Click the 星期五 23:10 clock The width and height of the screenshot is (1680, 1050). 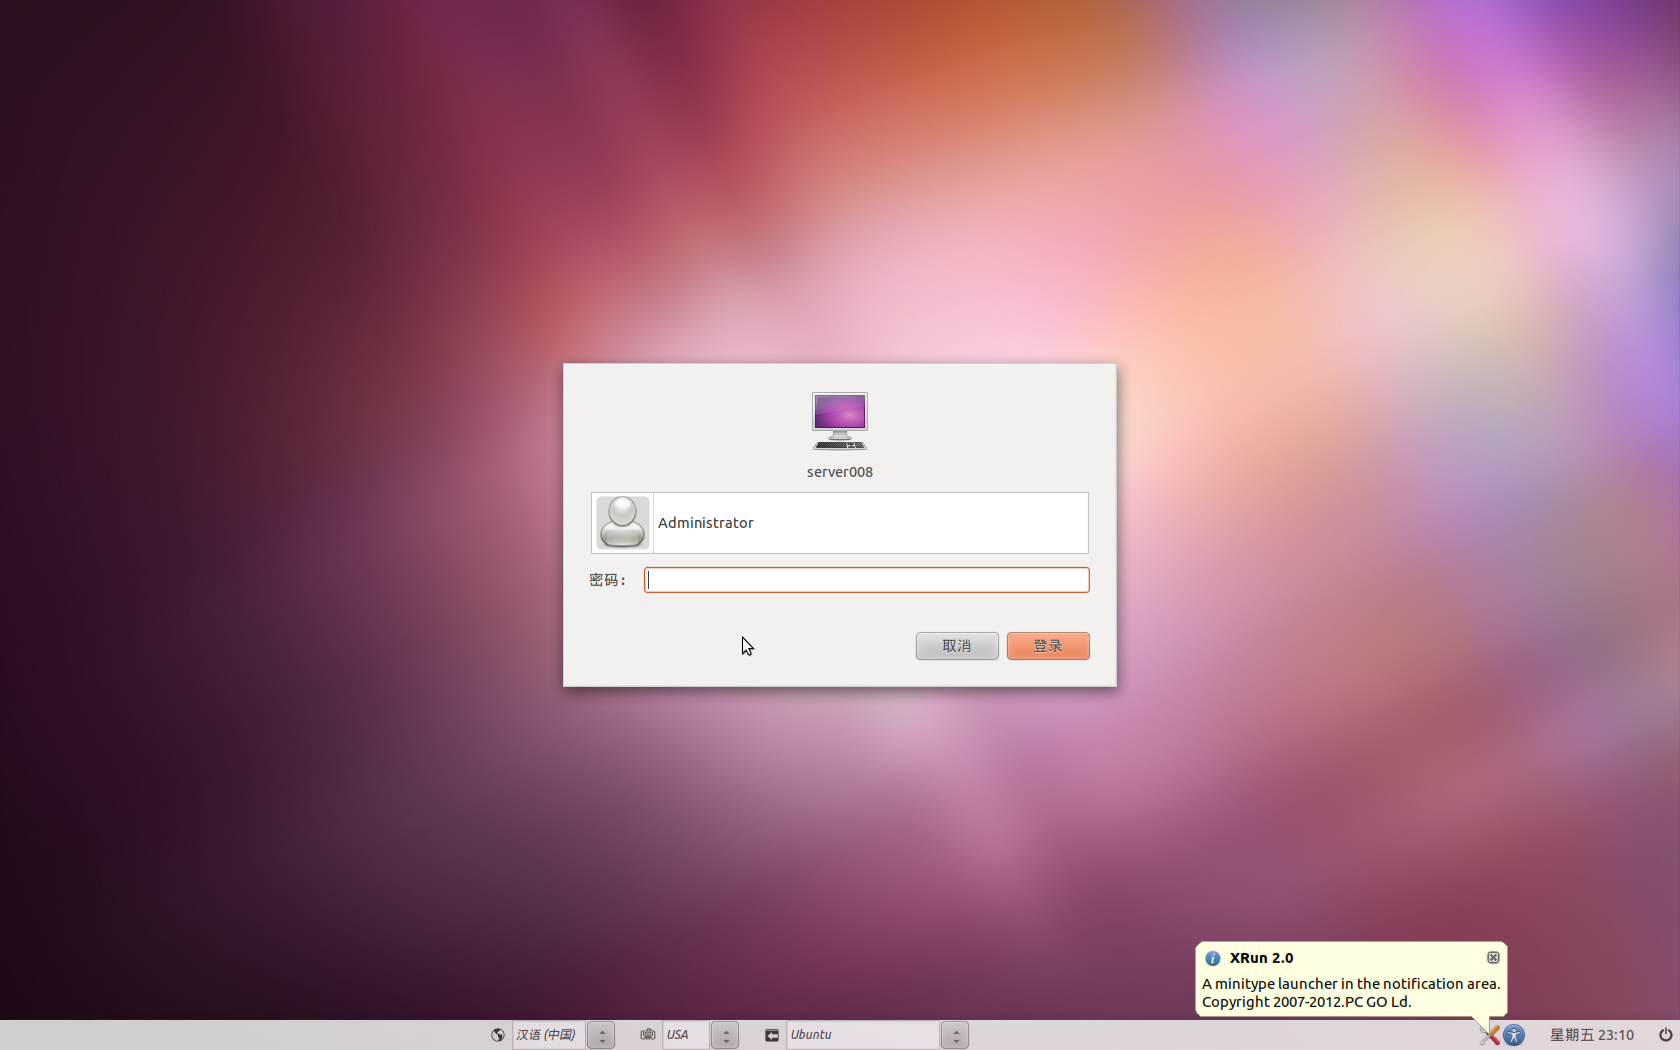pos(1592,1035)
